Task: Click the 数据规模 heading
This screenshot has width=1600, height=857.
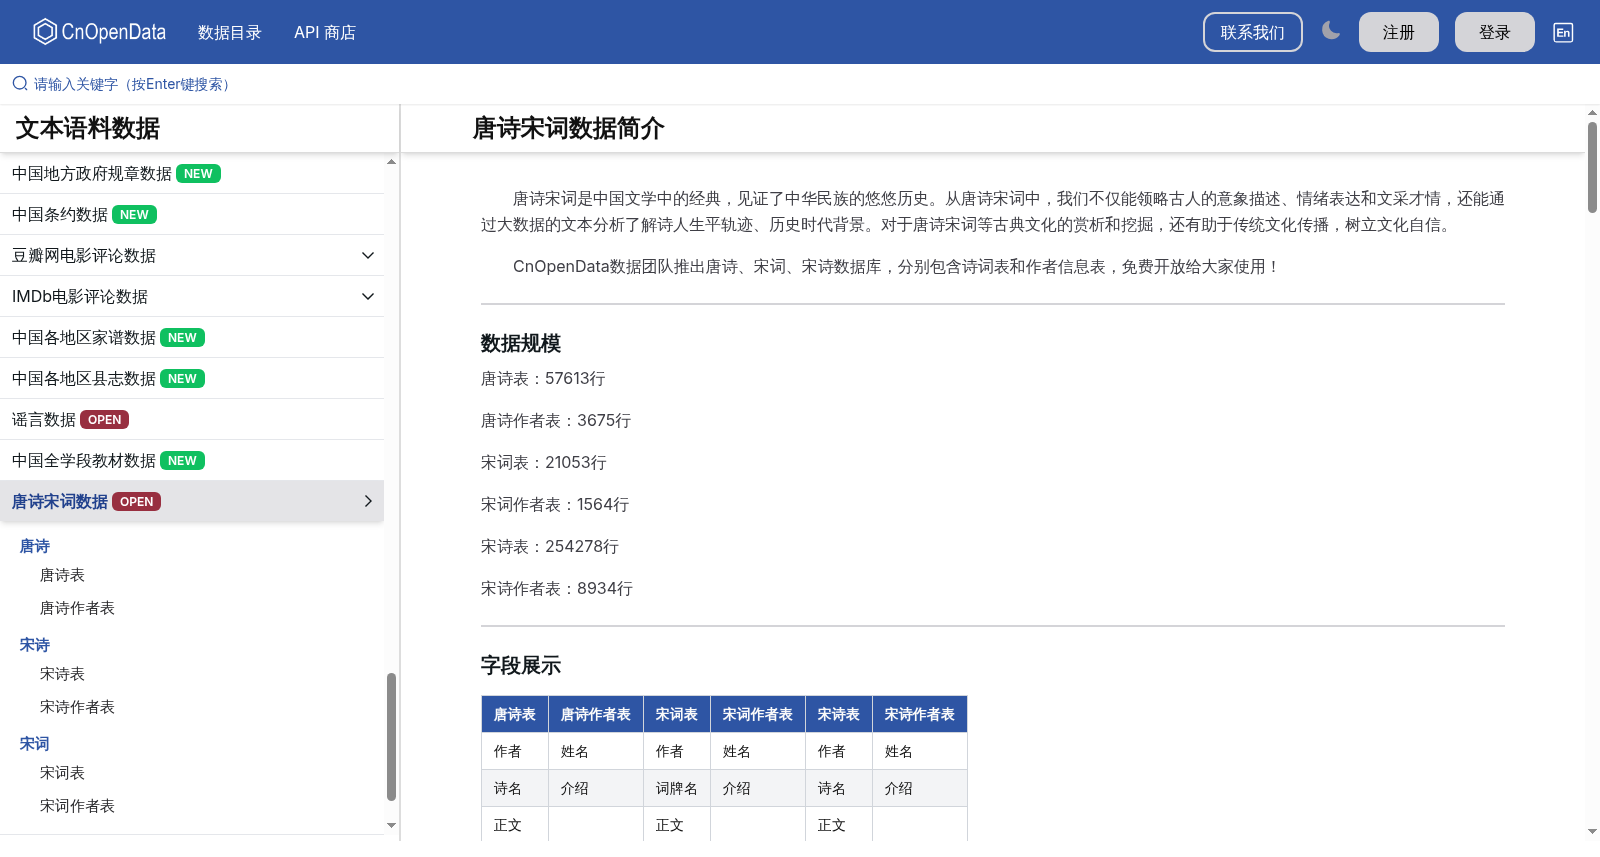Action: pos(521,343)
